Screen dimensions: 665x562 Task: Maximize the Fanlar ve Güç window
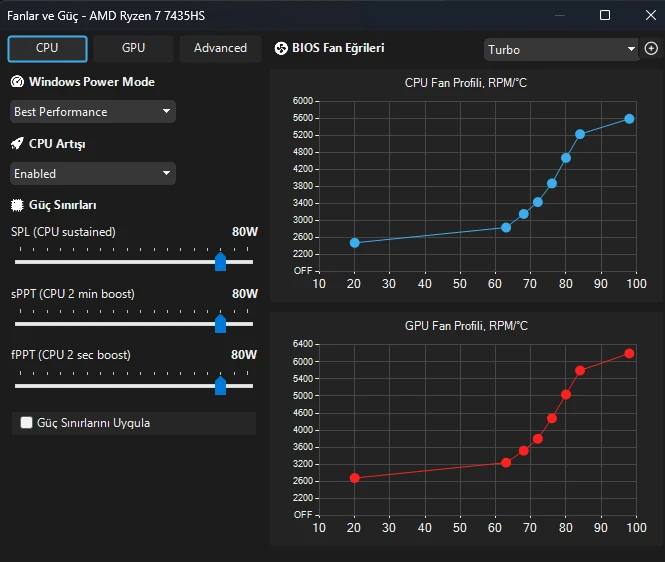point(605,15)
